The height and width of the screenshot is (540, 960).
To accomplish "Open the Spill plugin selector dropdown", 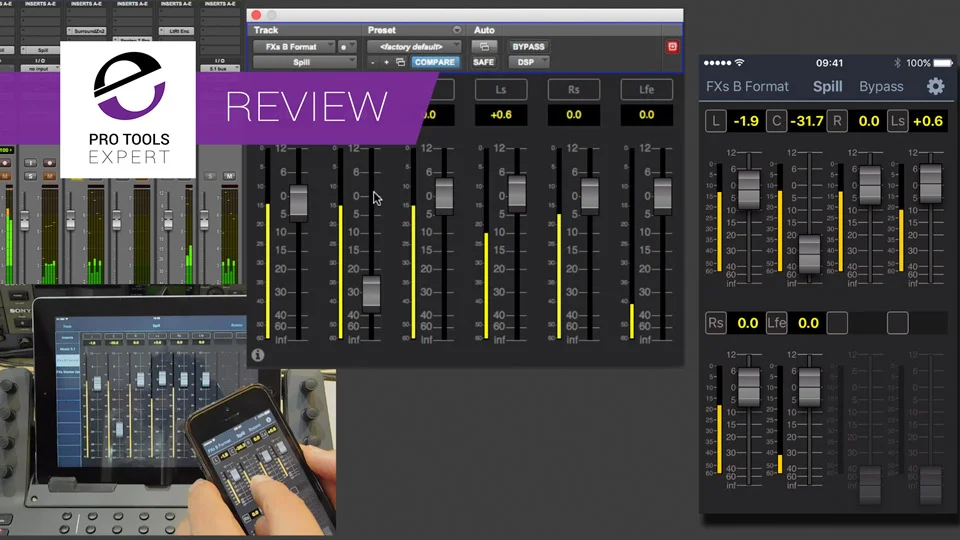I will pos(304,62).
